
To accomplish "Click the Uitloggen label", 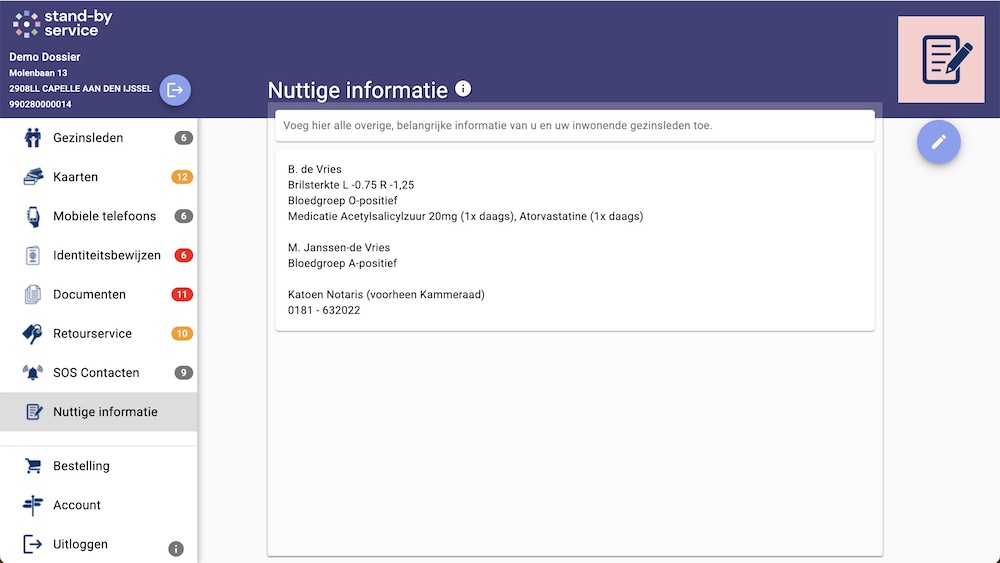I will pos(80,544).
